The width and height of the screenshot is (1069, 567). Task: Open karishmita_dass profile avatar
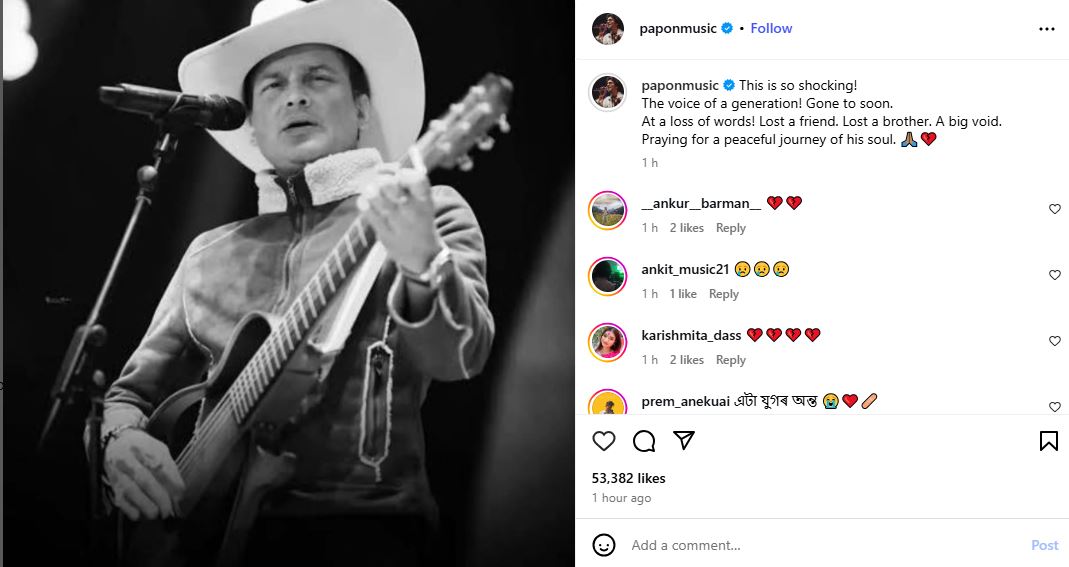tap(608, 342)
